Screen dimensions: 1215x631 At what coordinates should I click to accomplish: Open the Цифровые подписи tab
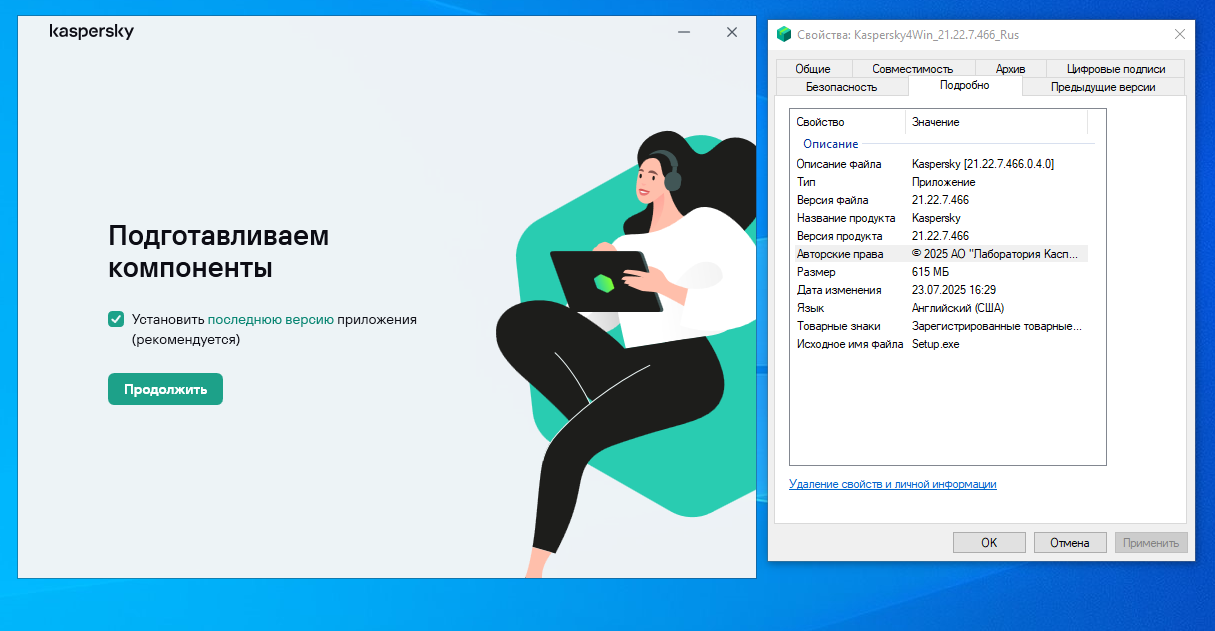(x=1115, y=69)
